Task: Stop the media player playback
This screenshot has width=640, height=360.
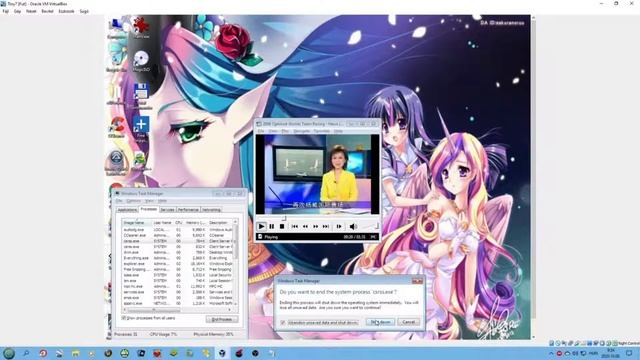Action: coord(282,226)
